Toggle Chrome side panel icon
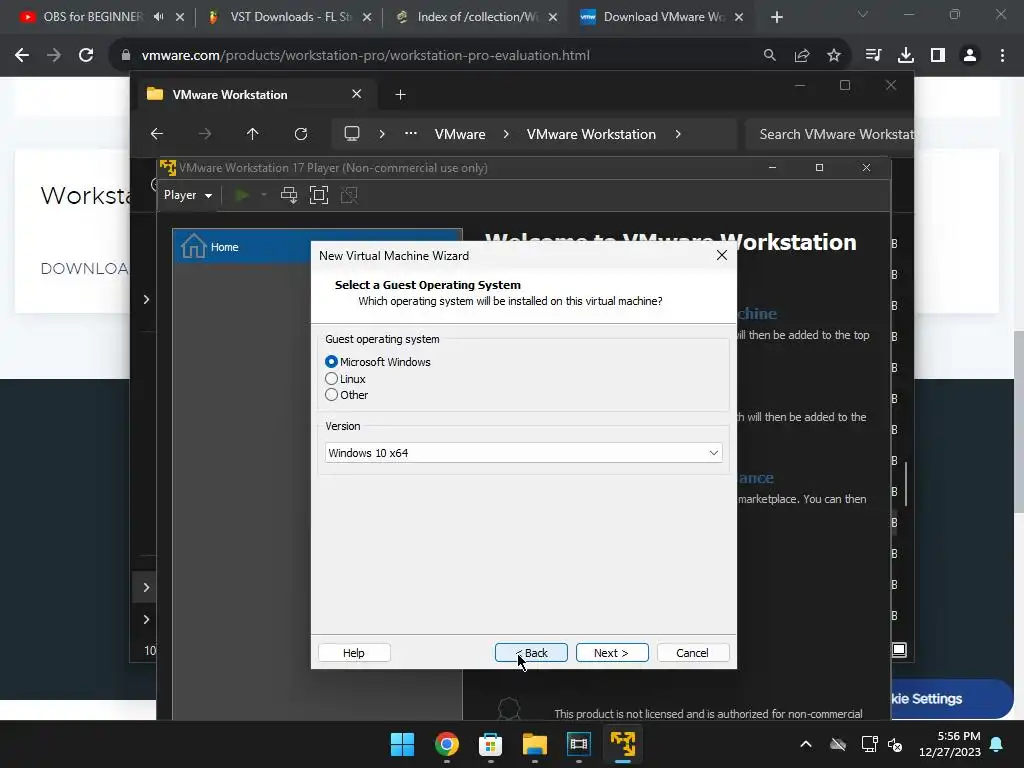The height and width of the screenshot is (768, 1024). [x=938, y=56]
